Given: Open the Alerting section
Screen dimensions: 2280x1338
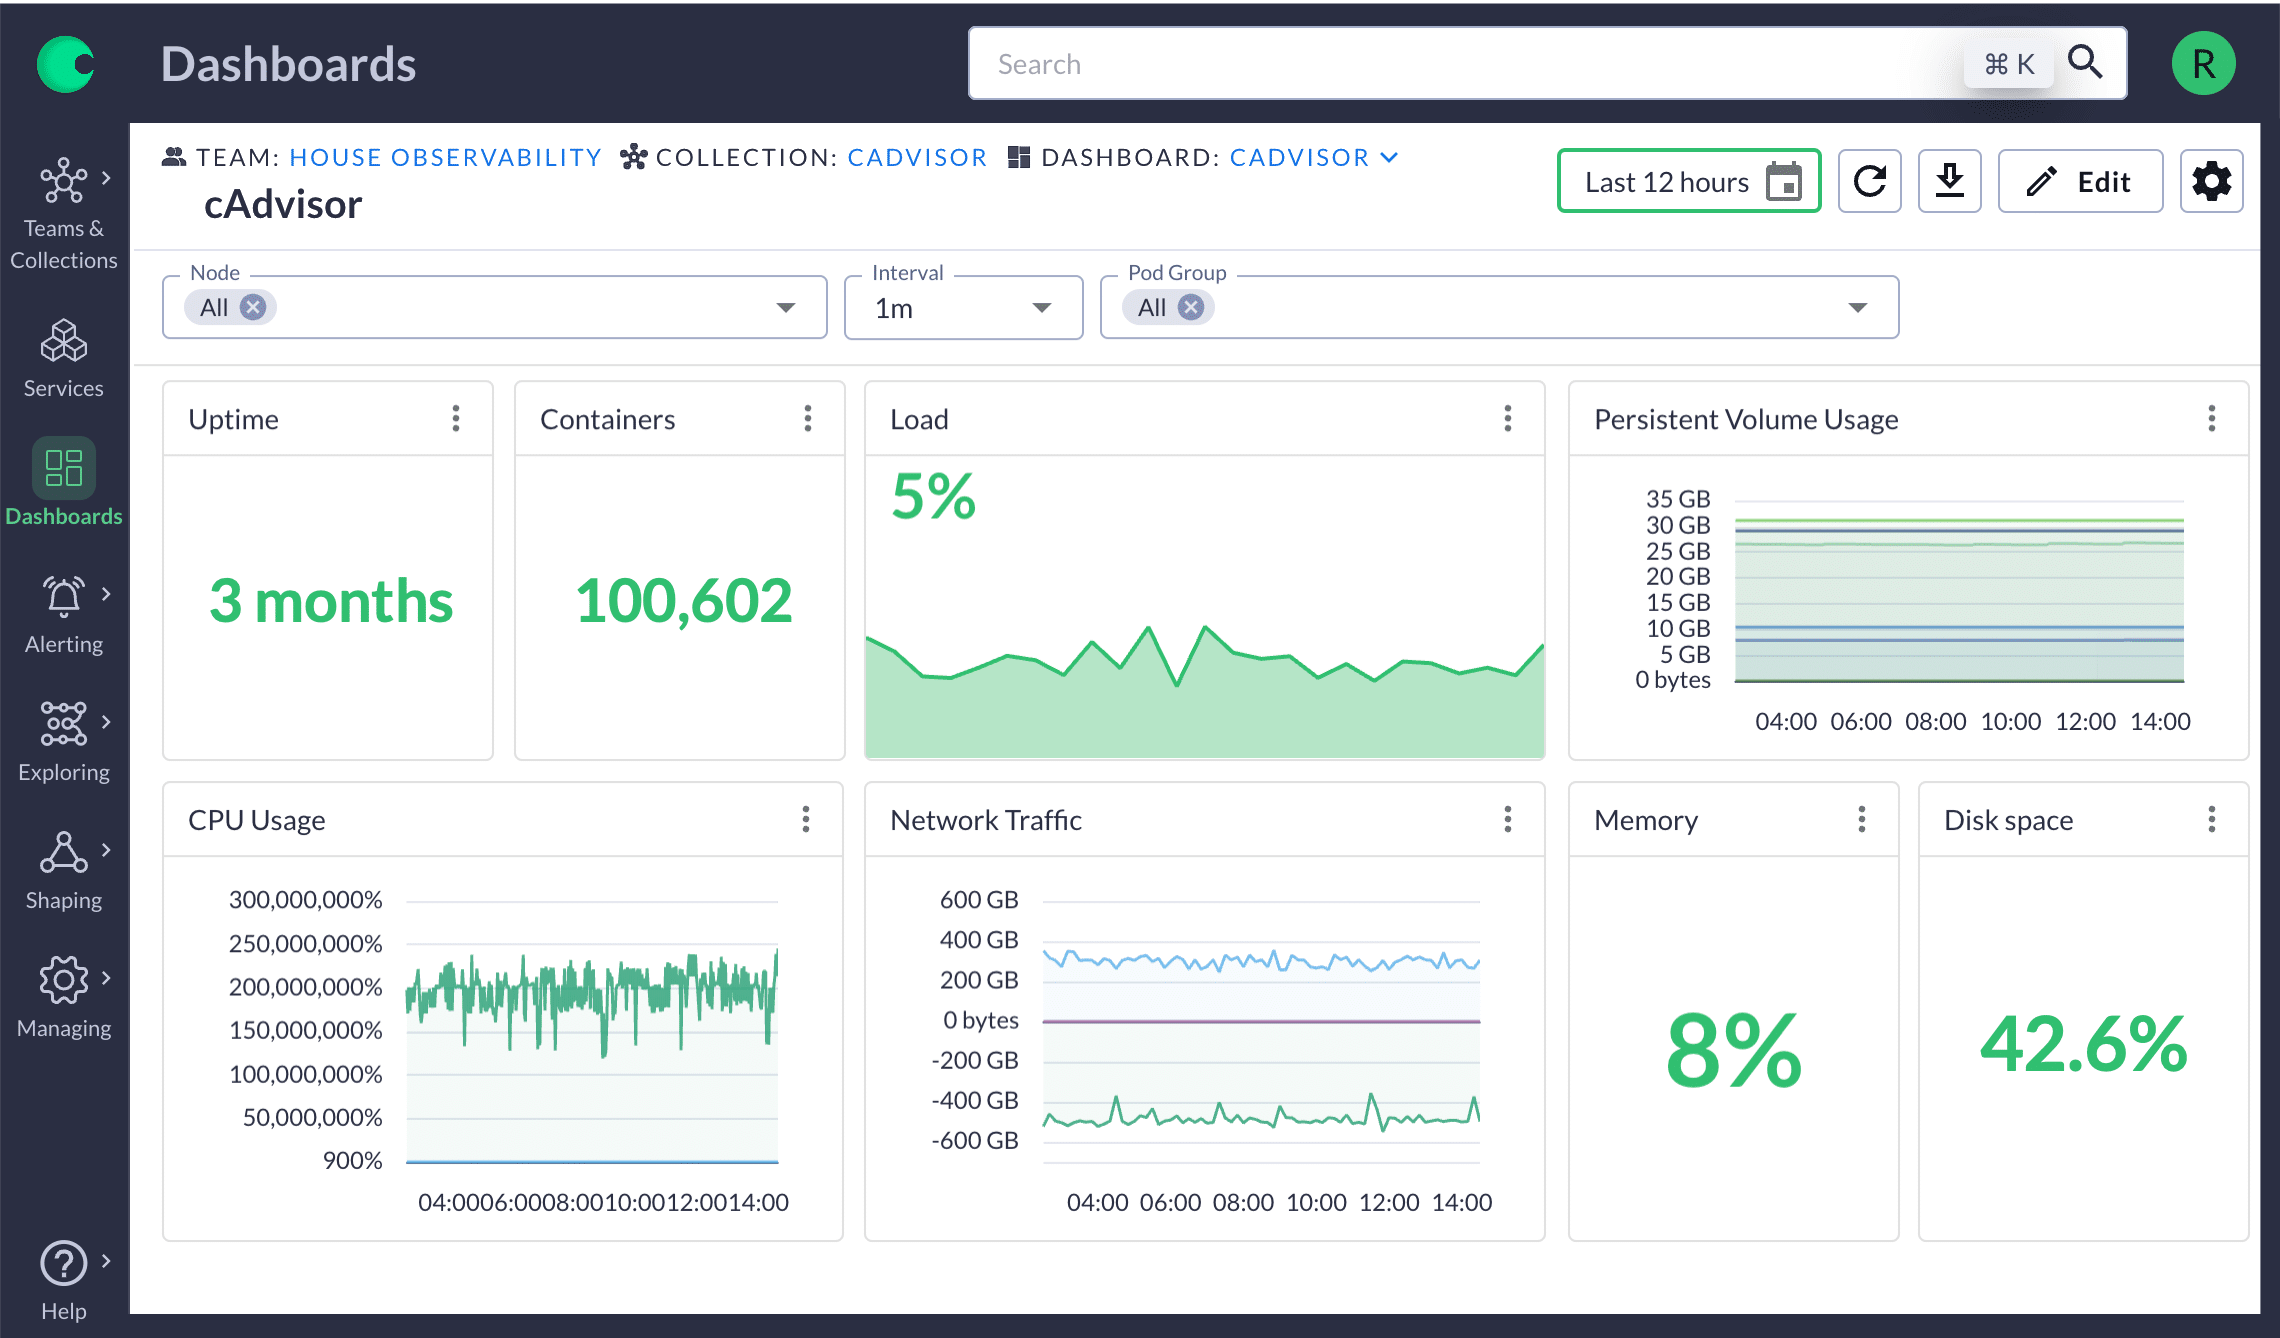Looking at the screenshot, I should coord(64,610).
